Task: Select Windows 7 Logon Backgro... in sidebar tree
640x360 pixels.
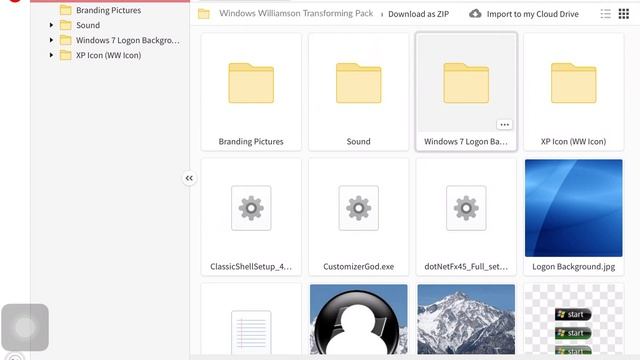Action: coord(127,40)
